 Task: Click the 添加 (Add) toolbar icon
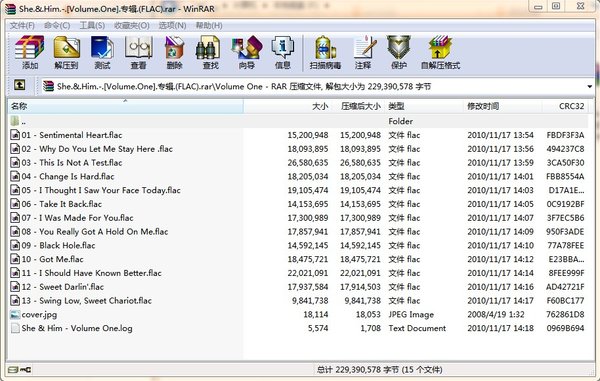coord(29,47)
